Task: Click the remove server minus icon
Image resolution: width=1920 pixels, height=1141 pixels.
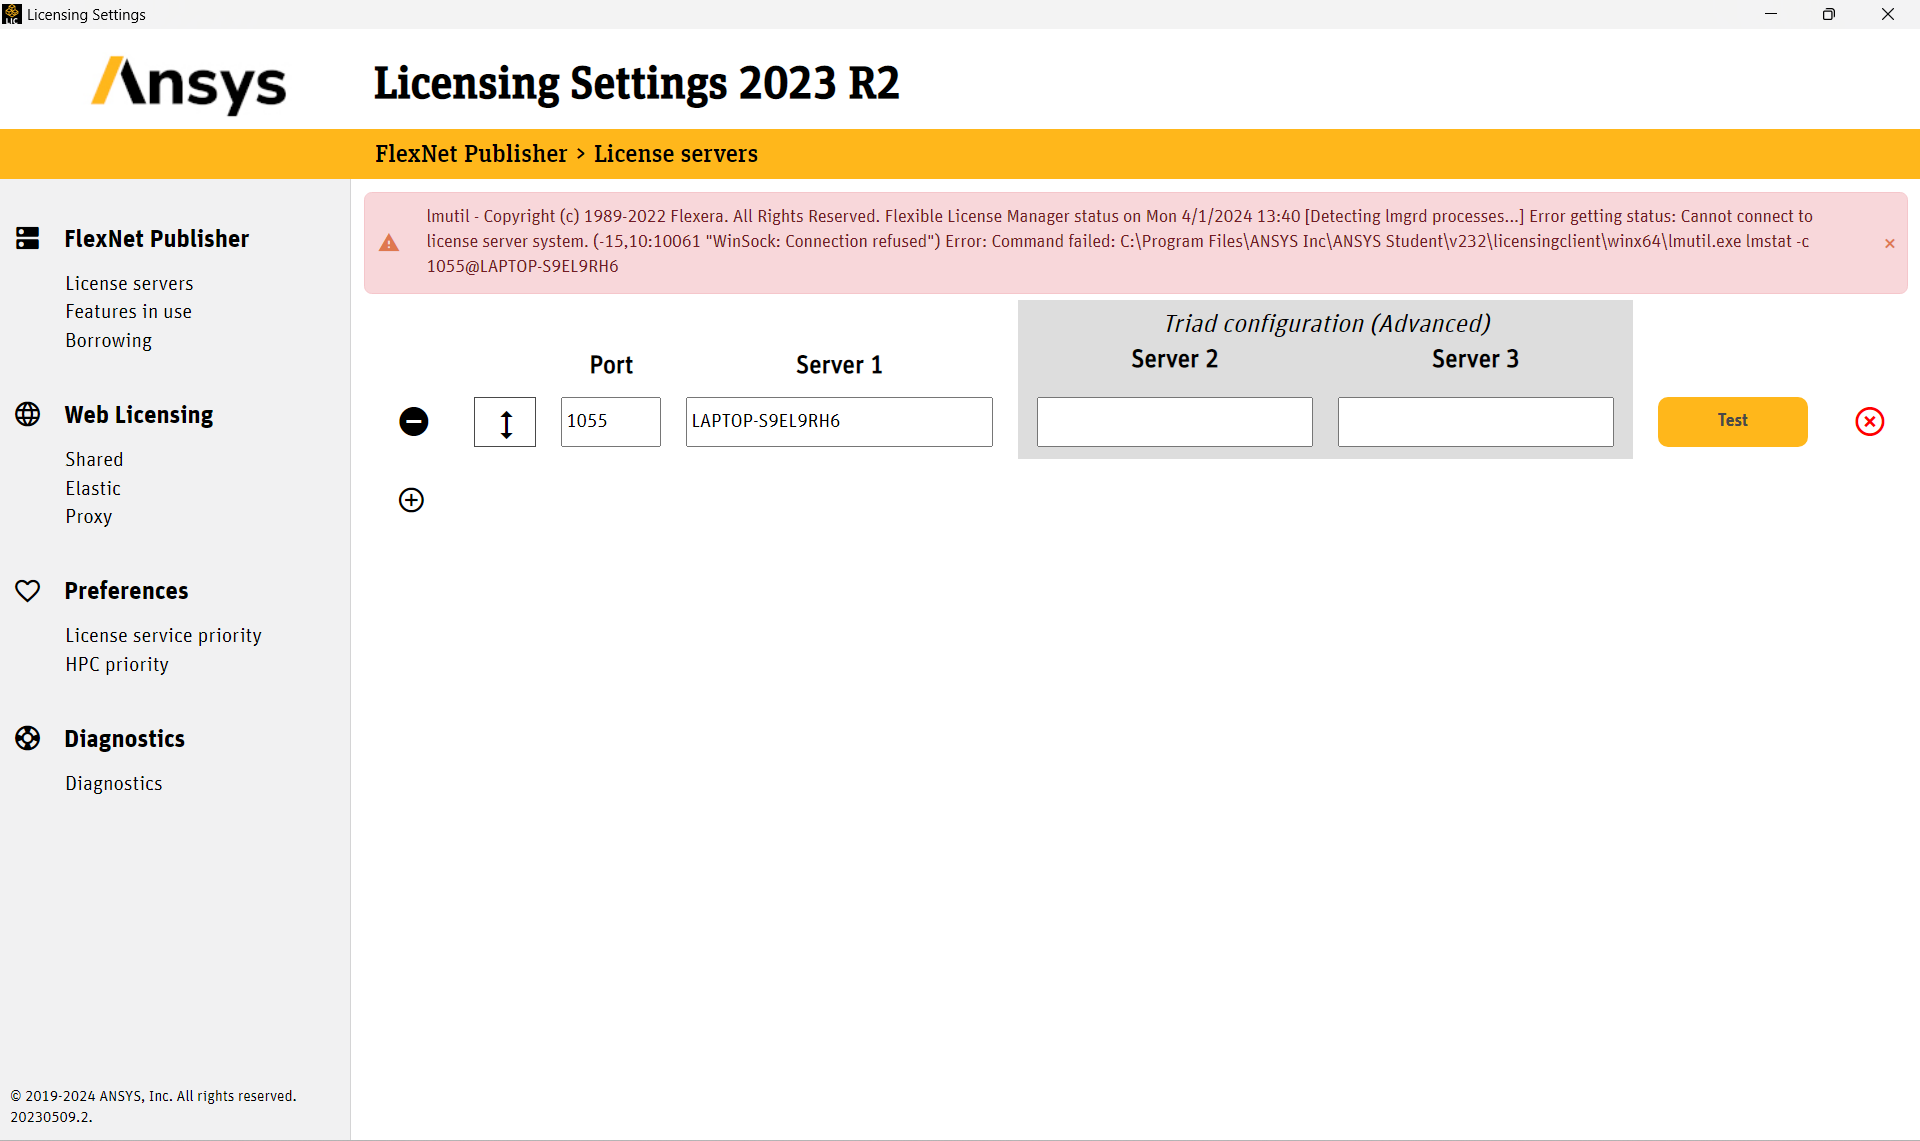Action: coord(414,421)
